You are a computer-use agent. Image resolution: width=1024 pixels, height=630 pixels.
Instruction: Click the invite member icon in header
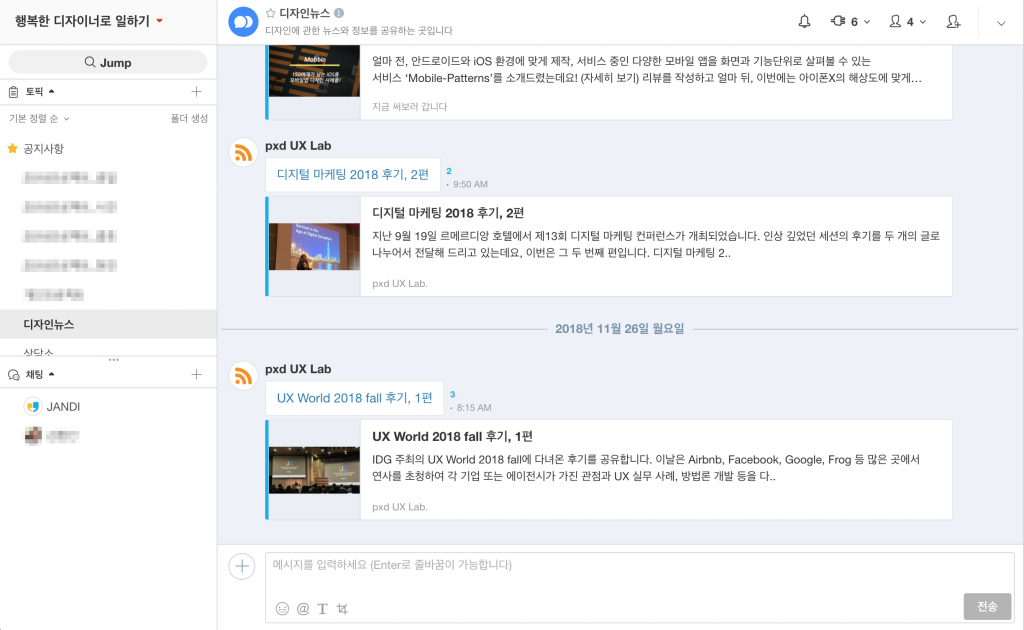[x=953, y=21]
